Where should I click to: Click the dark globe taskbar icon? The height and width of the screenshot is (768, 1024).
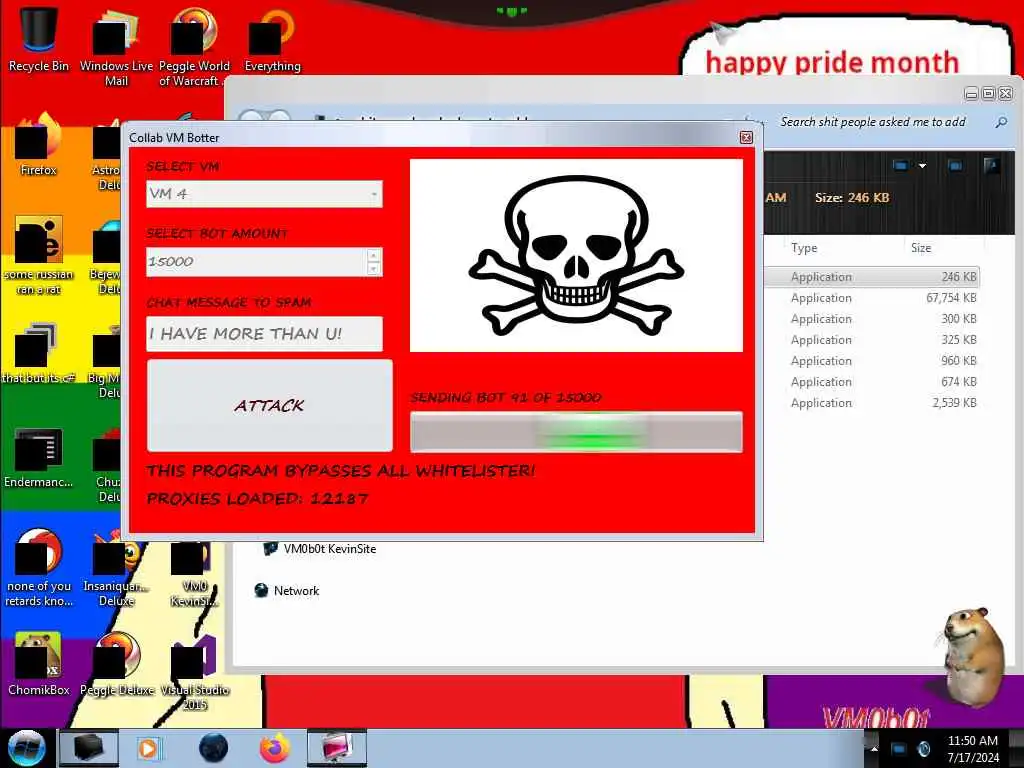click(214, 748)
